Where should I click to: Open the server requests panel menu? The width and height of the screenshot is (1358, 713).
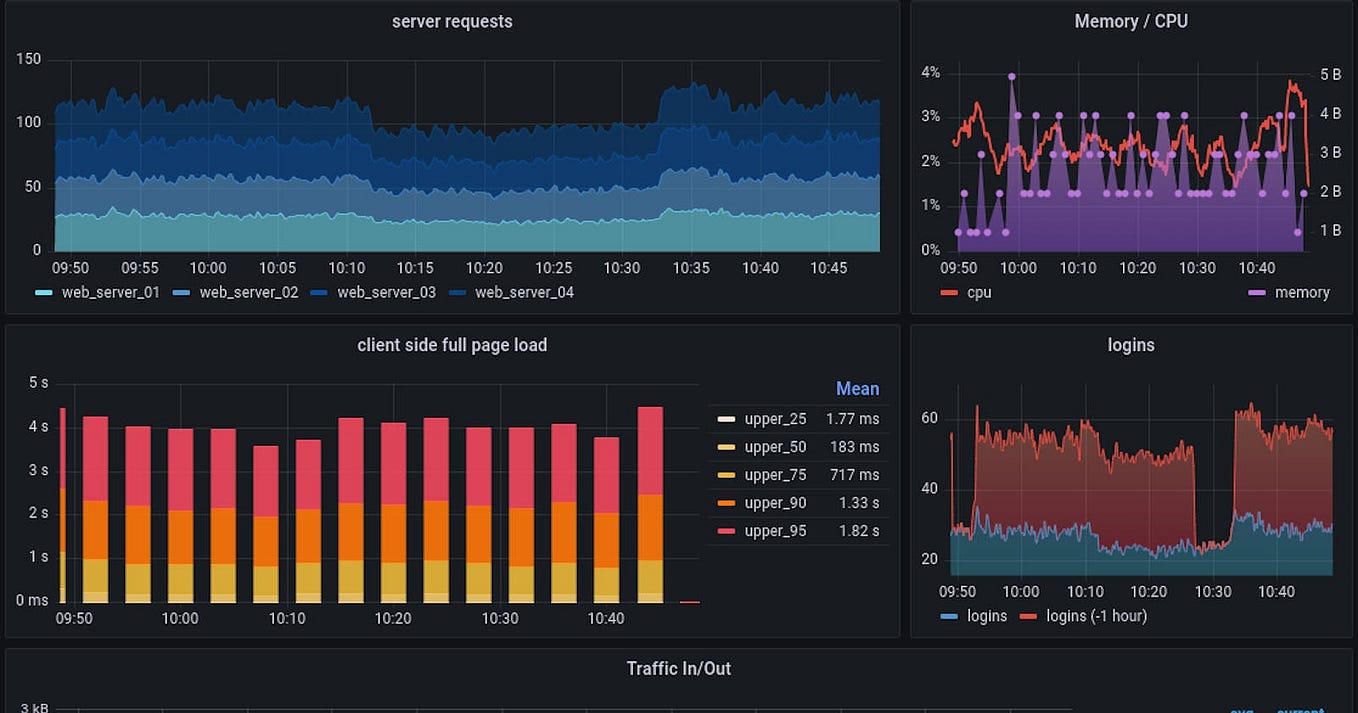click(452, 21)
